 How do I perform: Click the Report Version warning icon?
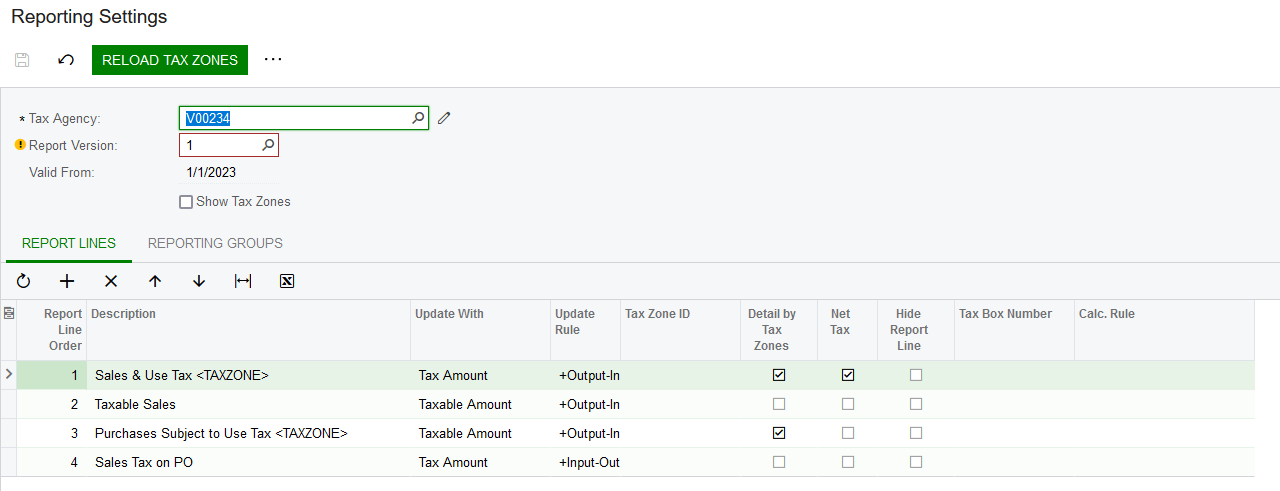20,145
